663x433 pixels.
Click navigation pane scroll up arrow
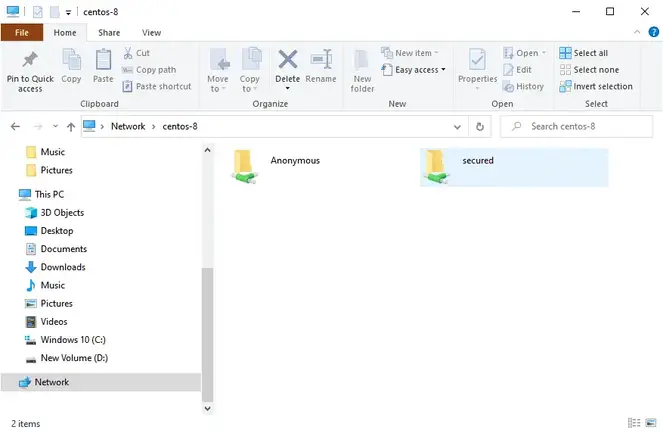[207, 150]
